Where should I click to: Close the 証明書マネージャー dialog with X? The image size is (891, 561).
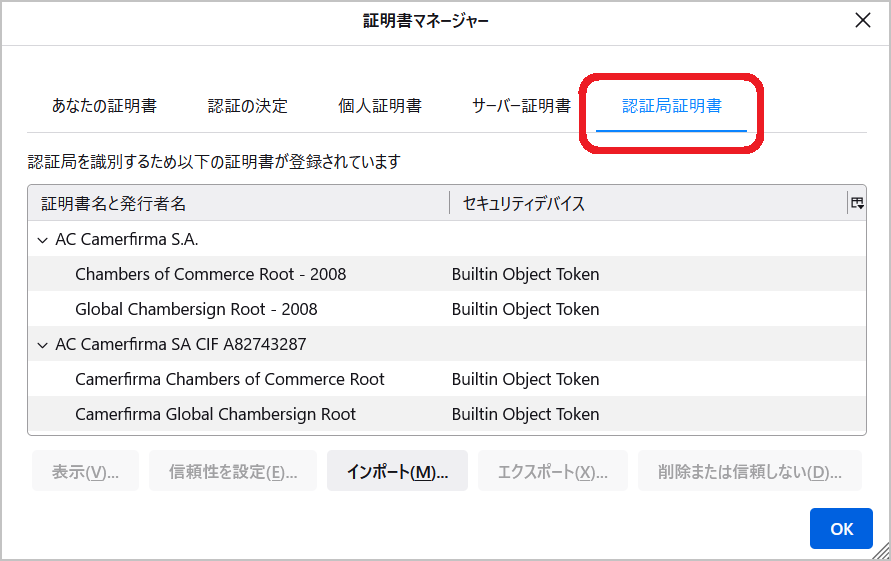coord(862,21)
